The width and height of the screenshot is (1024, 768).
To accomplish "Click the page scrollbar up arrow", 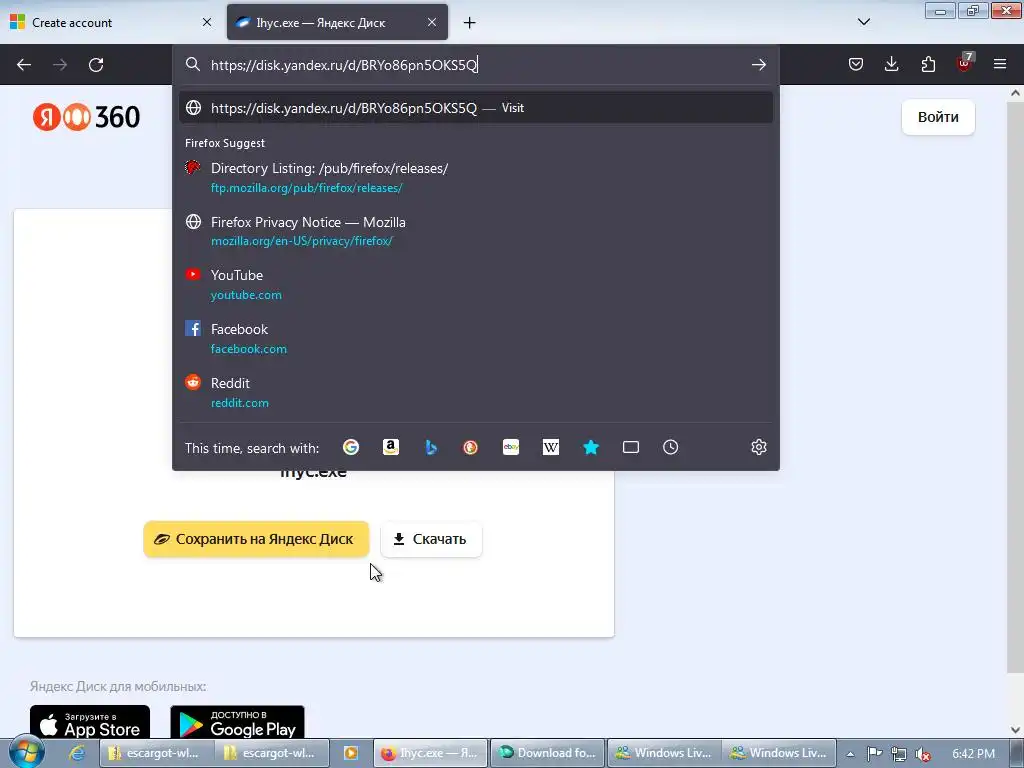I will (x=1015, y=93).
